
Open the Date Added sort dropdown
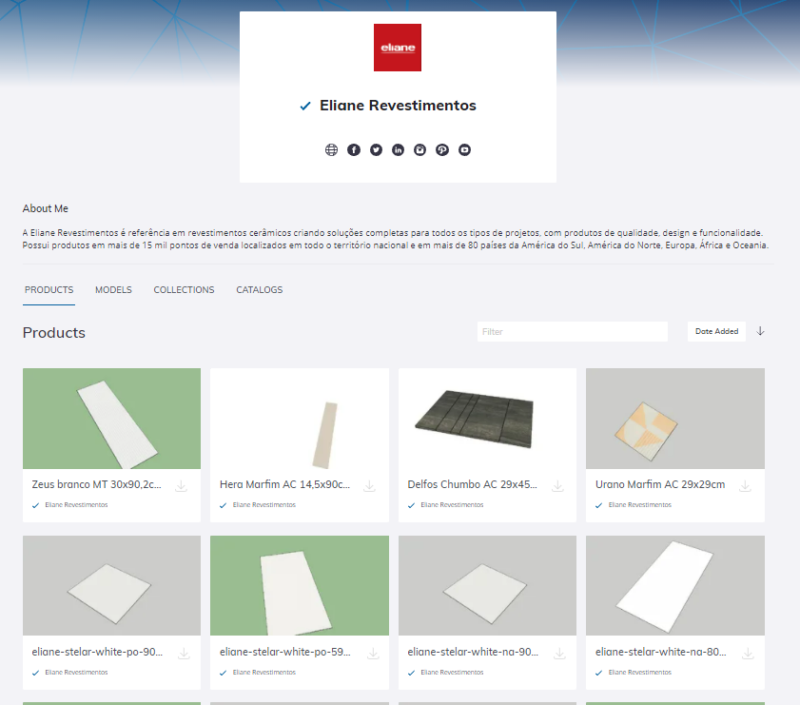point(717,331)
